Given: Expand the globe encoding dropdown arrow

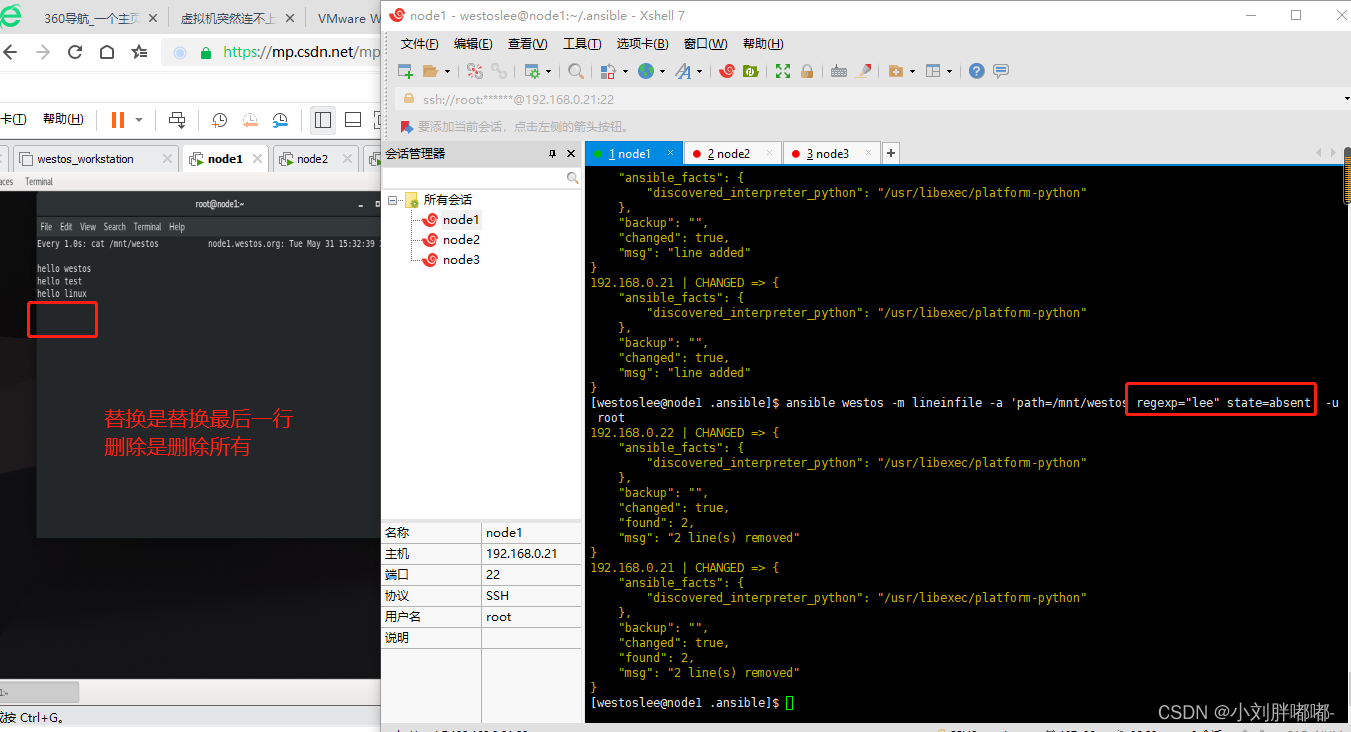Looking at the screenshot, I should [x=662, y=71].
